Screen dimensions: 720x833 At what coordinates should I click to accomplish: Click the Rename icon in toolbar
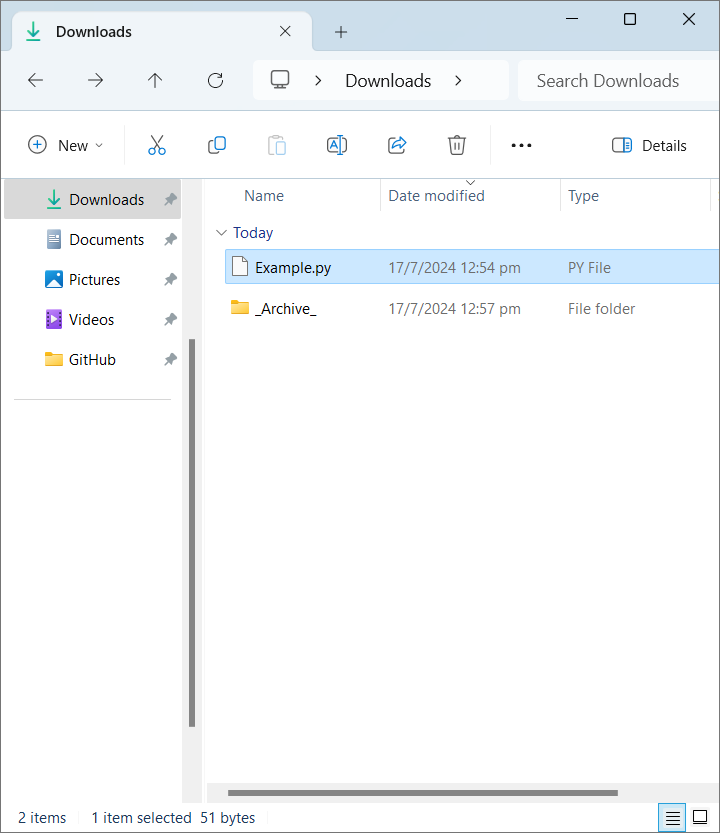(x=337, y=145)
